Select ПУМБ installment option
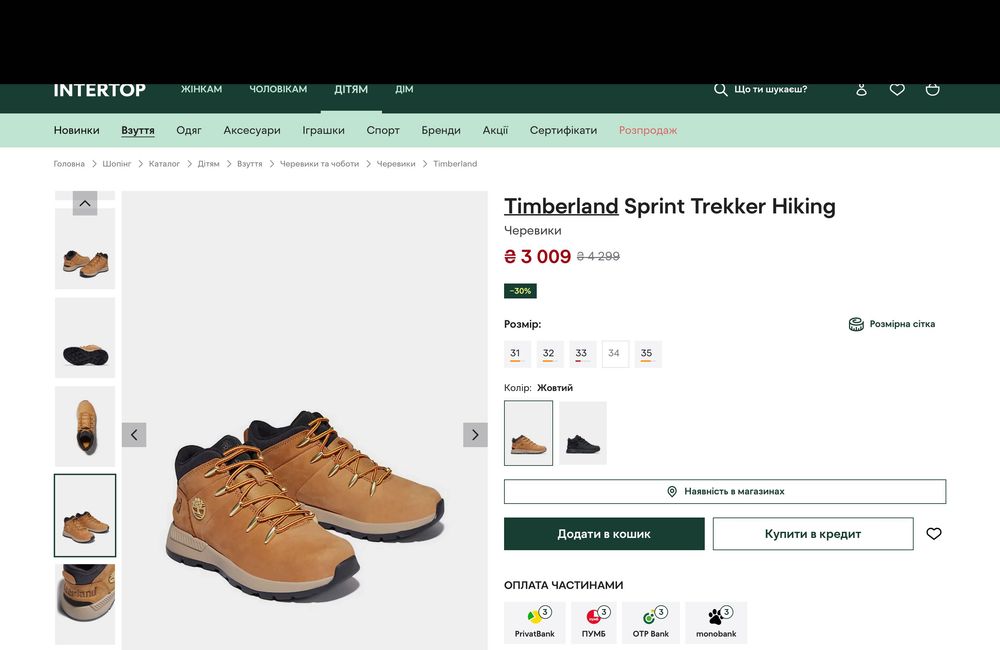 pyautogui.click(x=594, y=623)
